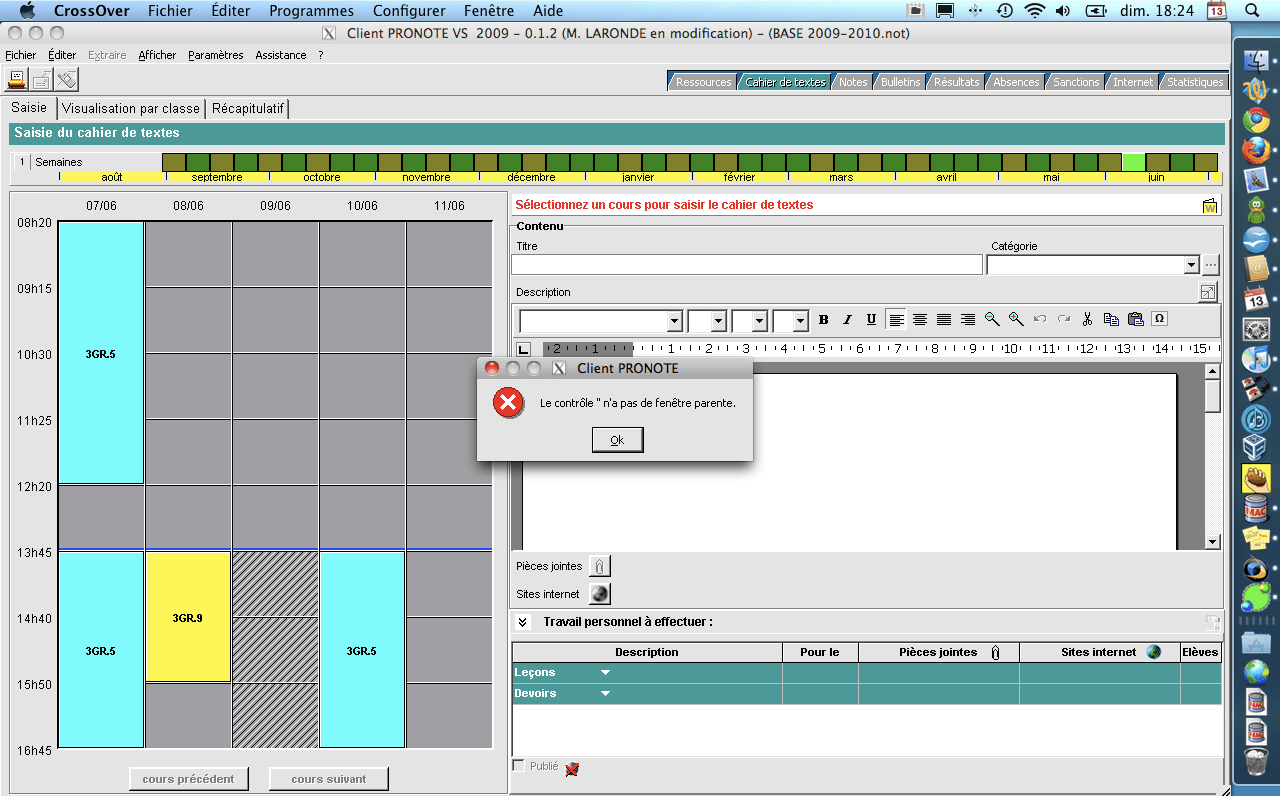
Task: Justify the description text
Action: (x=944, y=320)
